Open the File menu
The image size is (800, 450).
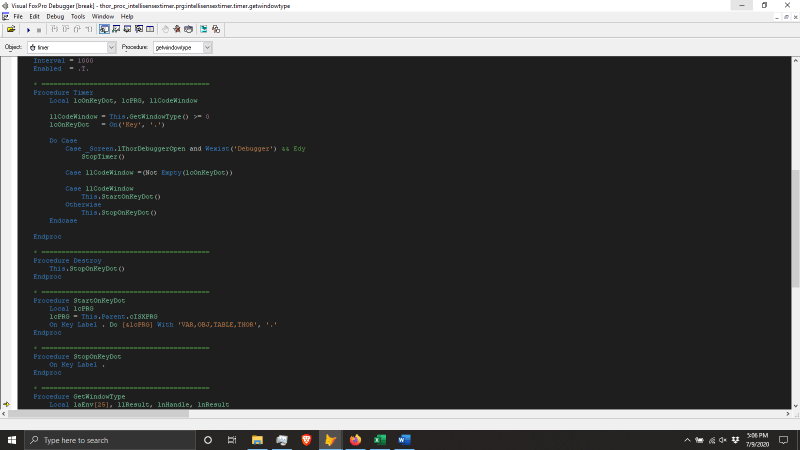pos(18,16)
